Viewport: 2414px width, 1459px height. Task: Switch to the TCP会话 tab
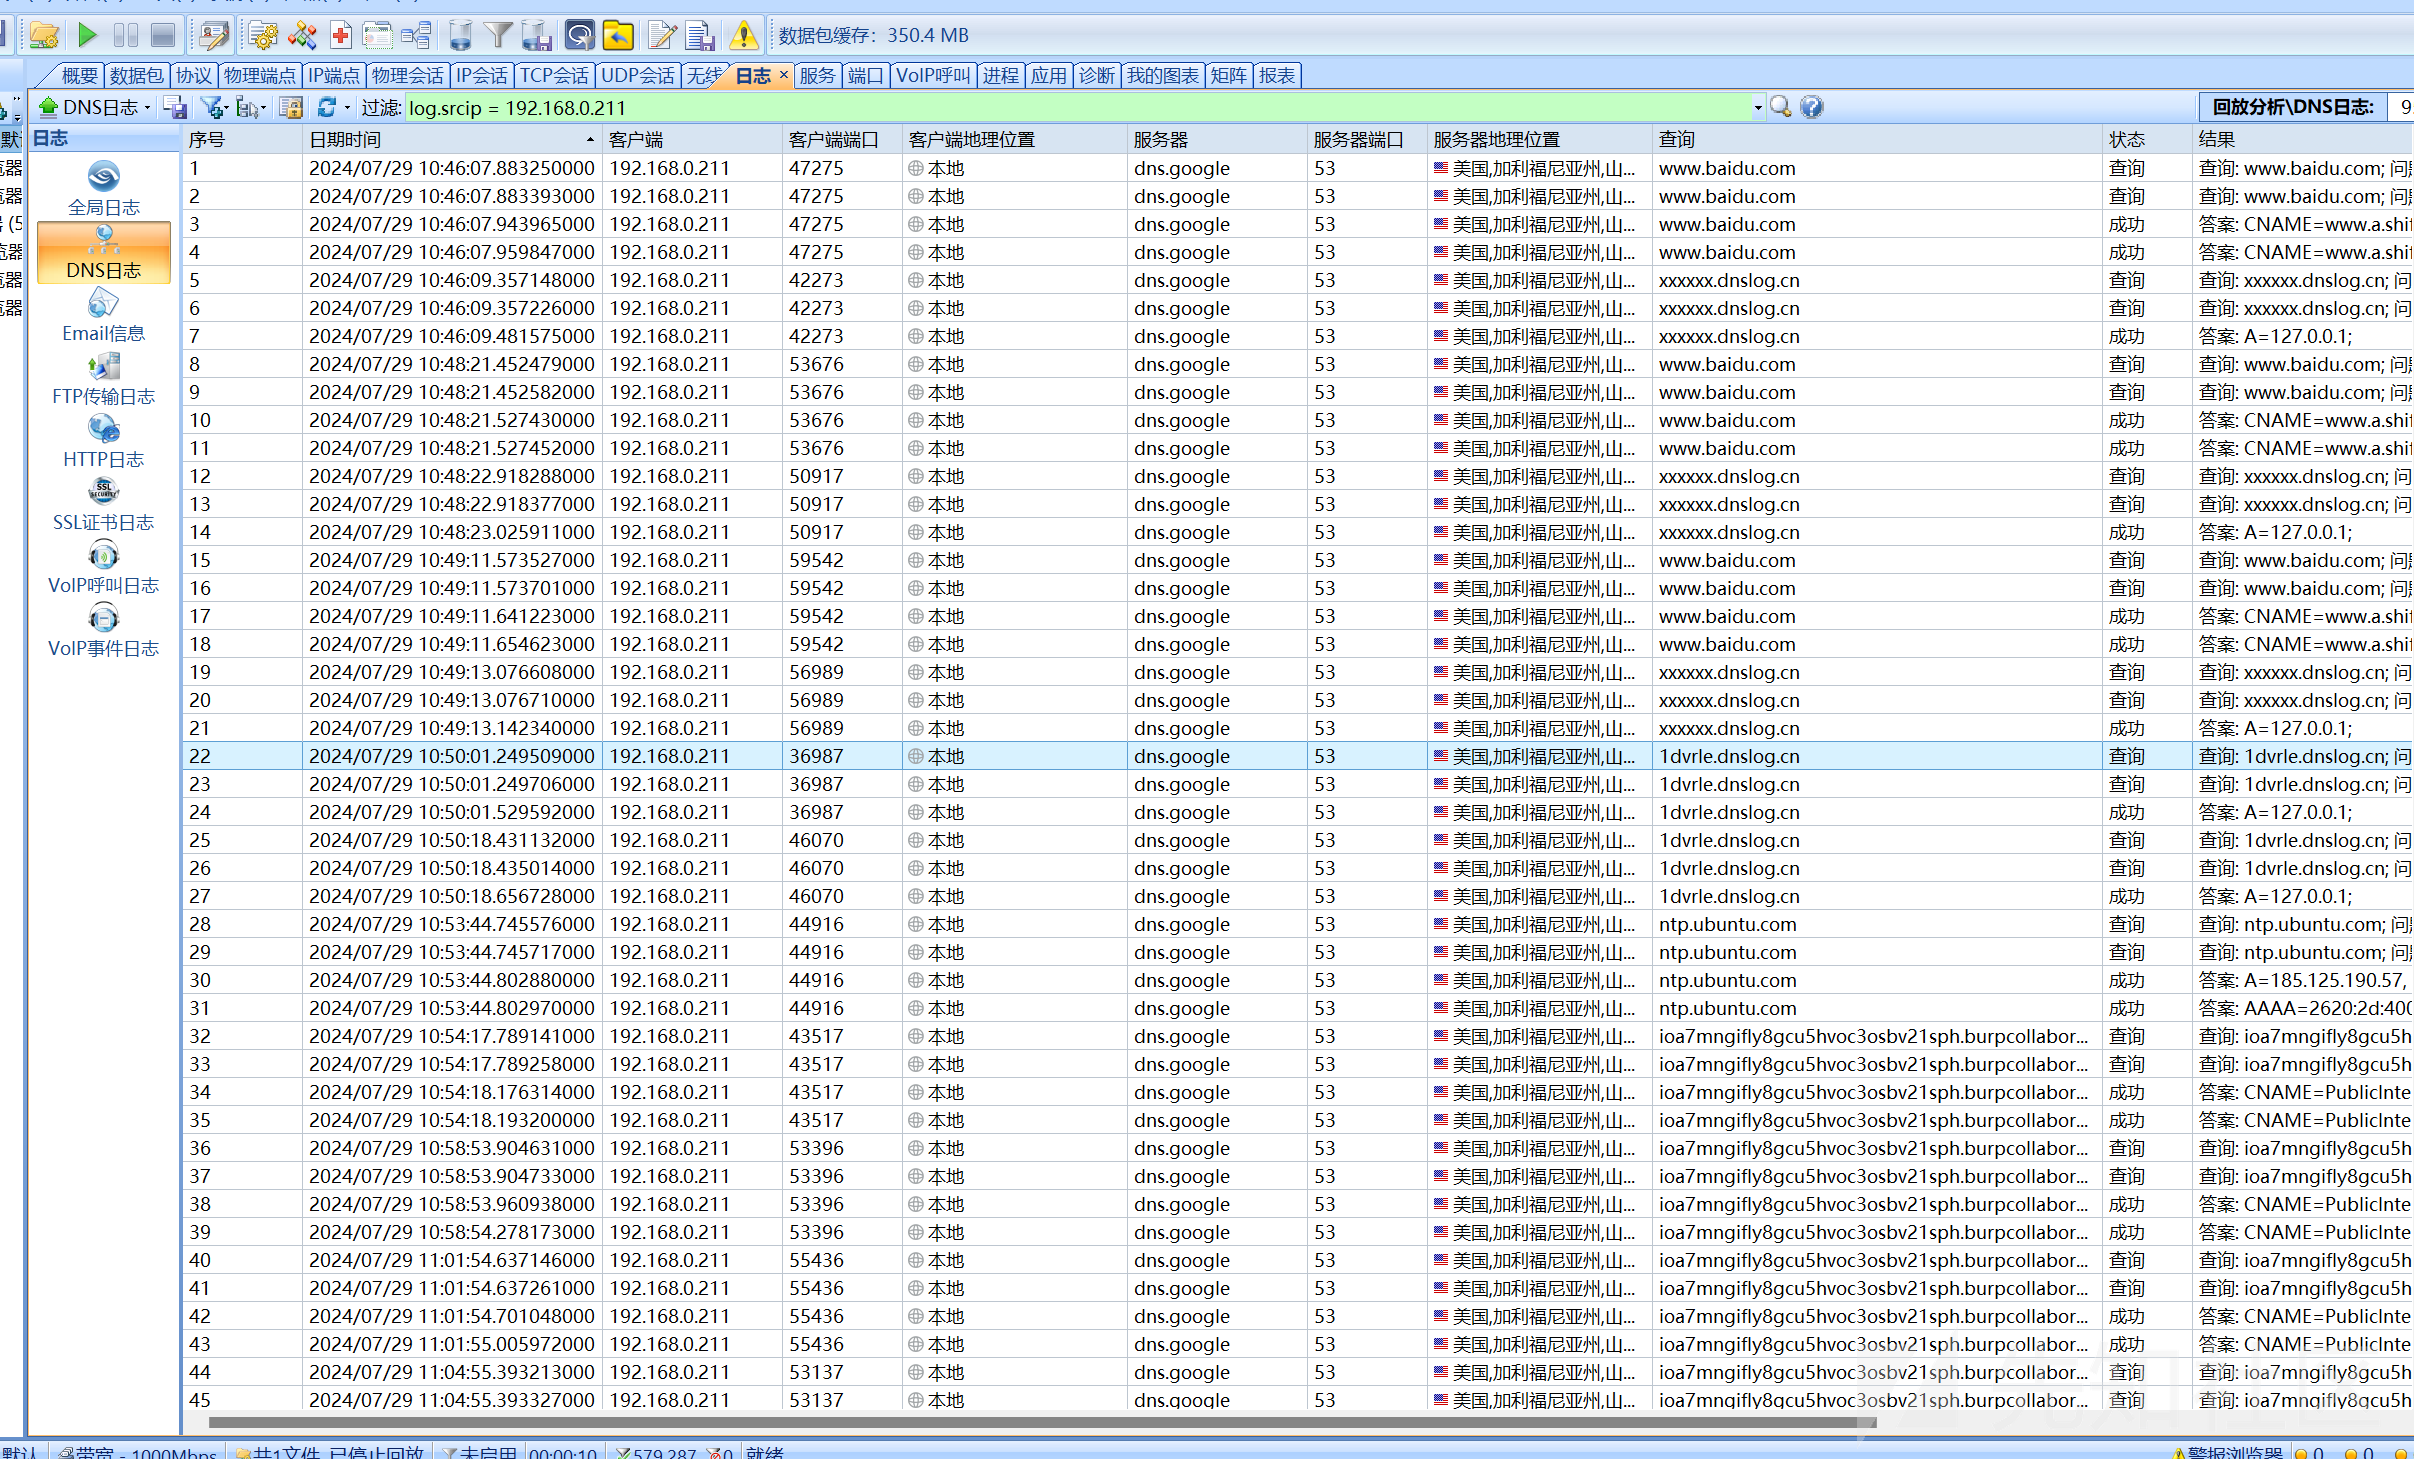(554, 75)
